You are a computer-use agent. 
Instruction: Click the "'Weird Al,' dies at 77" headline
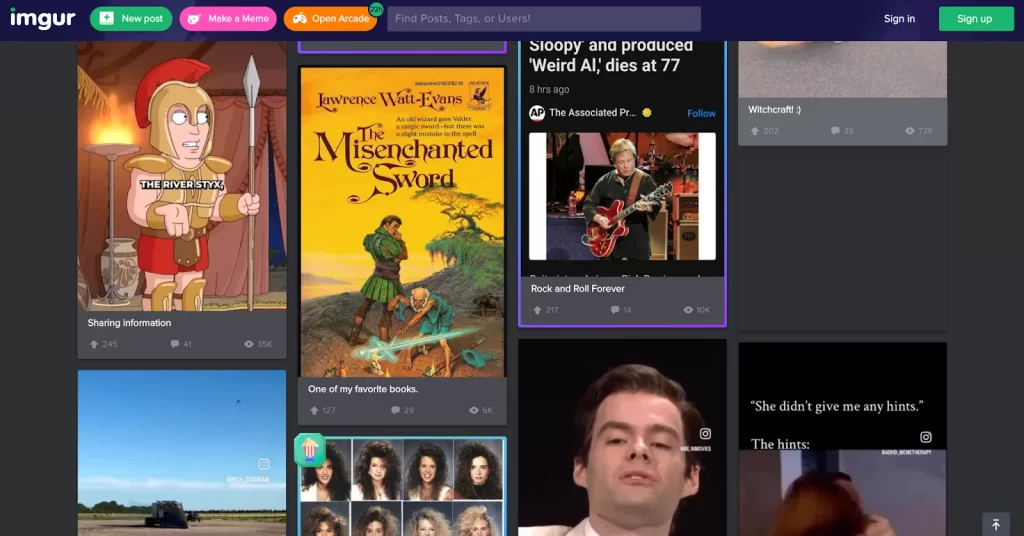tap(605, 65)
